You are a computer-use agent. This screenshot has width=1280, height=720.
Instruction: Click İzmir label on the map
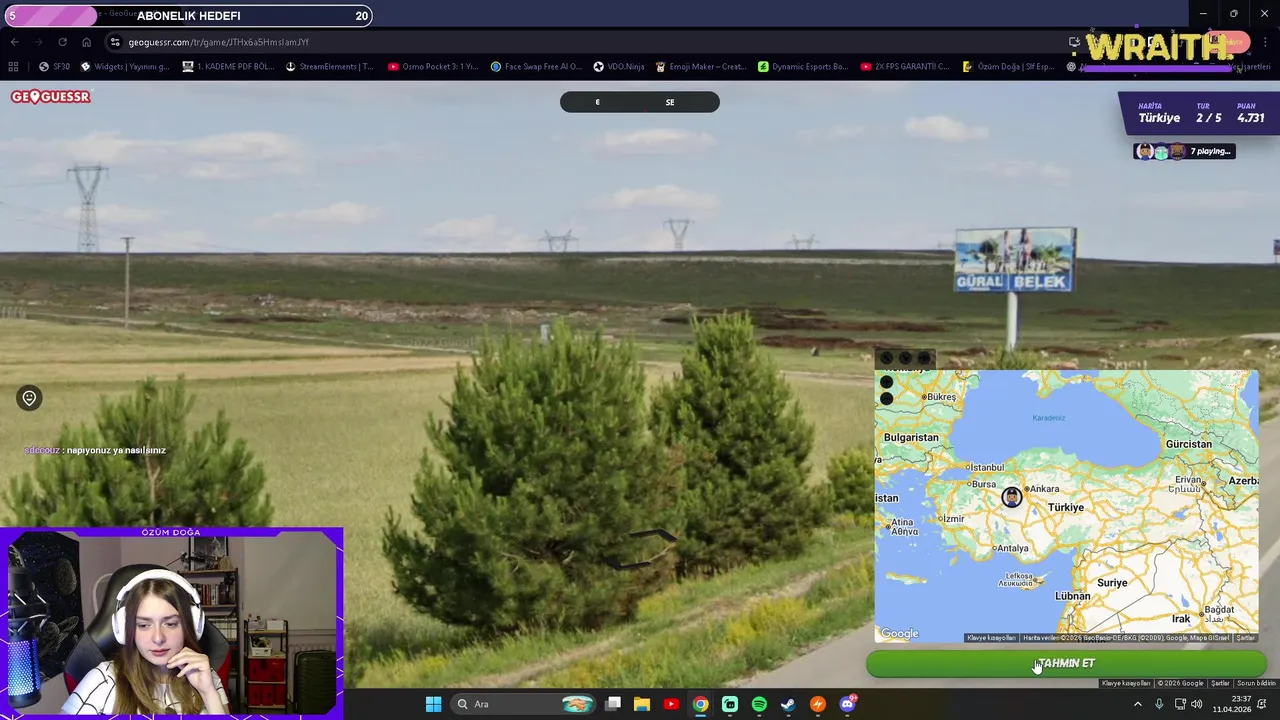click(951, 519)
